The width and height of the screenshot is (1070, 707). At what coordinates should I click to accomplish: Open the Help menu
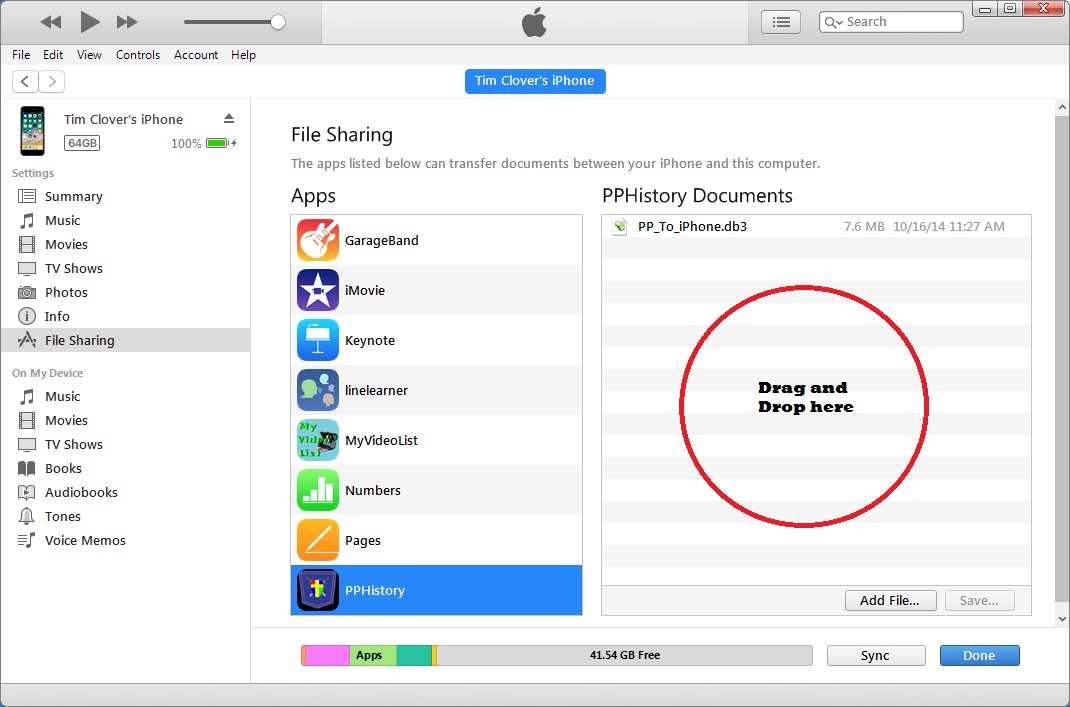(x=243, y=55)
